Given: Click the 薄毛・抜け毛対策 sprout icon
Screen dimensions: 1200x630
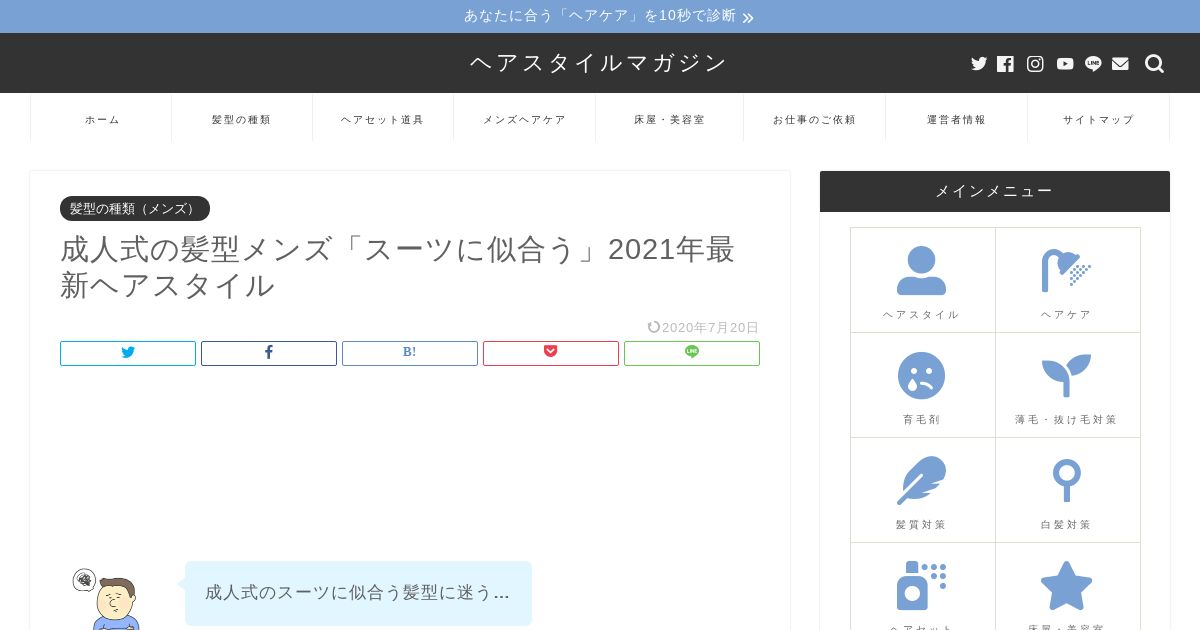Looking at the screenshot, I should coord(1066,376).
